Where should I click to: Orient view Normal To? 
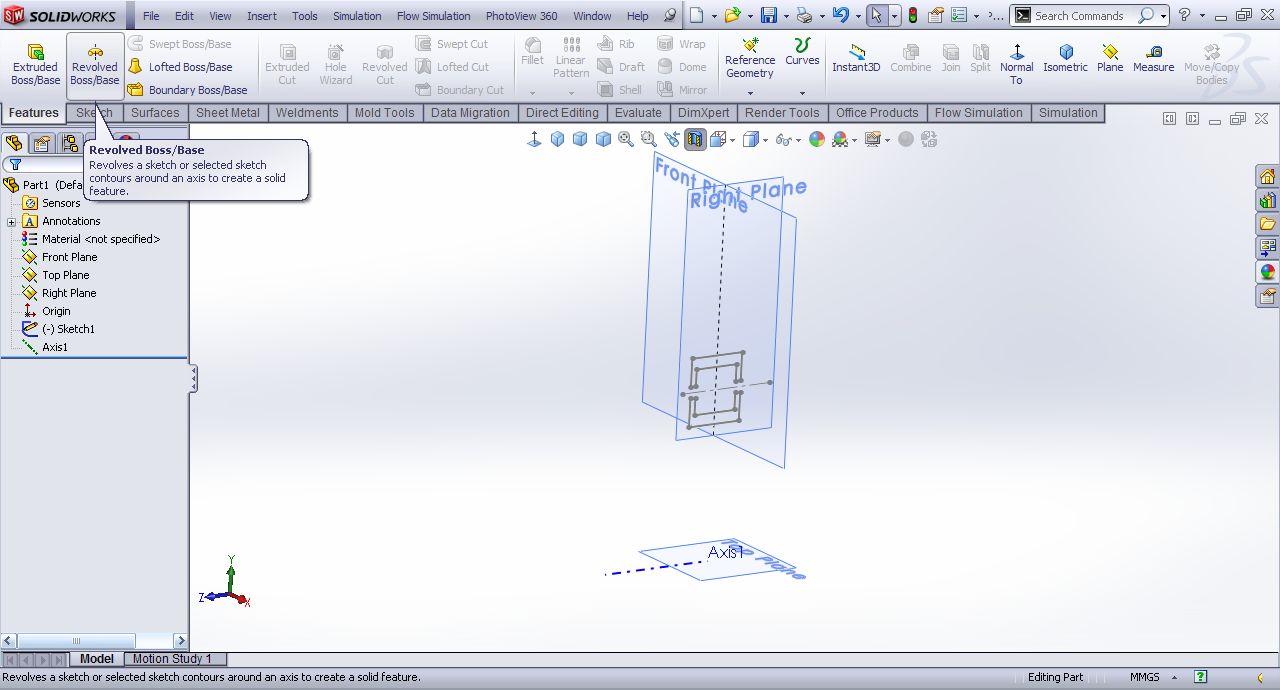click(1017, 65)
